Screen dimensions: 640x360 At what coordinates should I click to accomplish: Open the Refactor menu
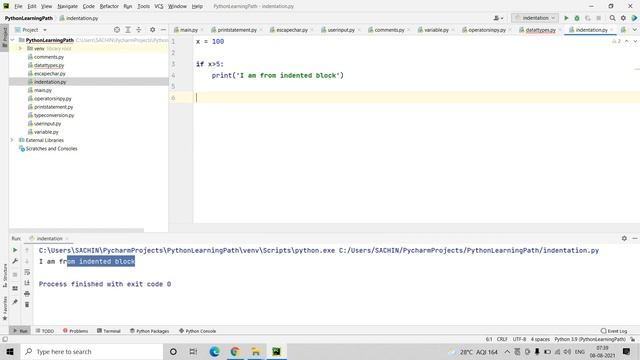[109, 6]
